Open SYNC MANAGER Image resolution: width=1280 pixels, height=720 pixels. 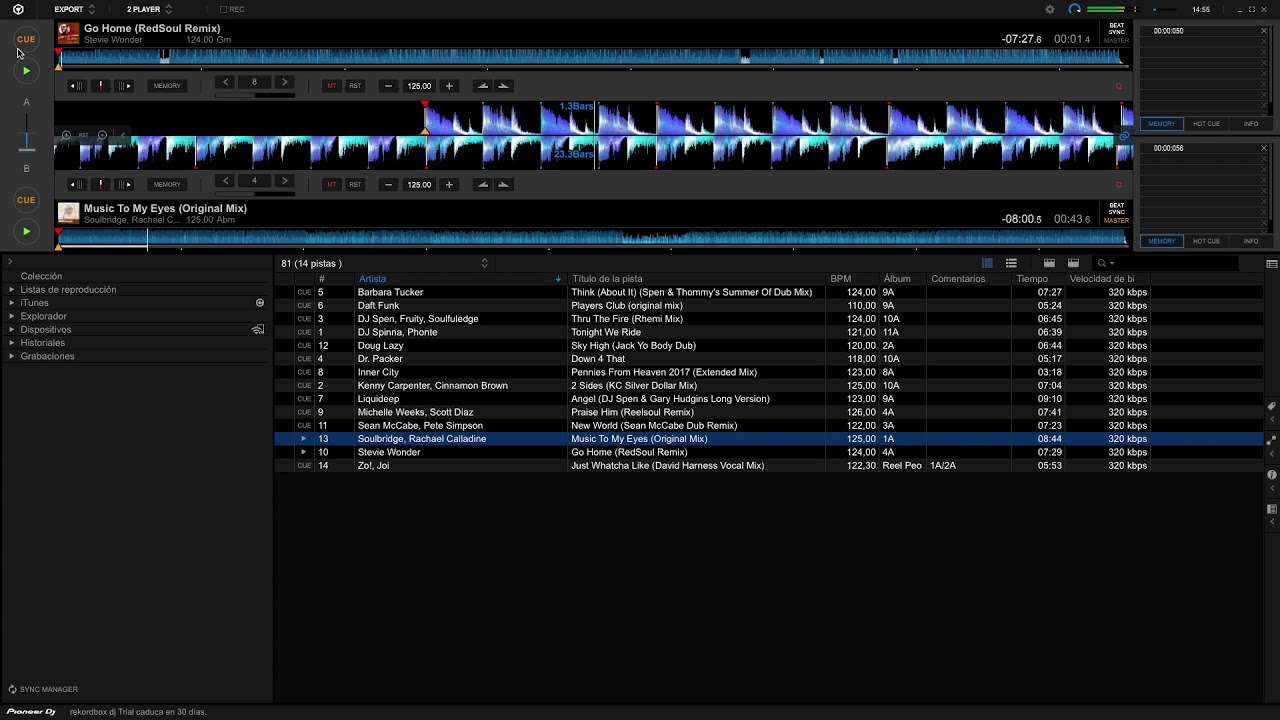pyautogui.click(x=43, y=689)
